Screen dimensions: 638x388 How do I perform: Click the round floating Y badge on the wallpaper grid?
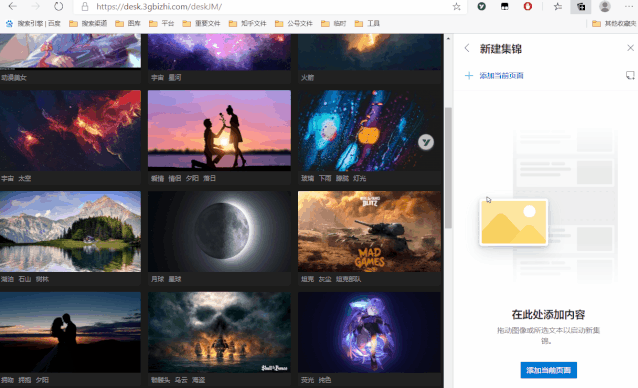tap(426, 142)
